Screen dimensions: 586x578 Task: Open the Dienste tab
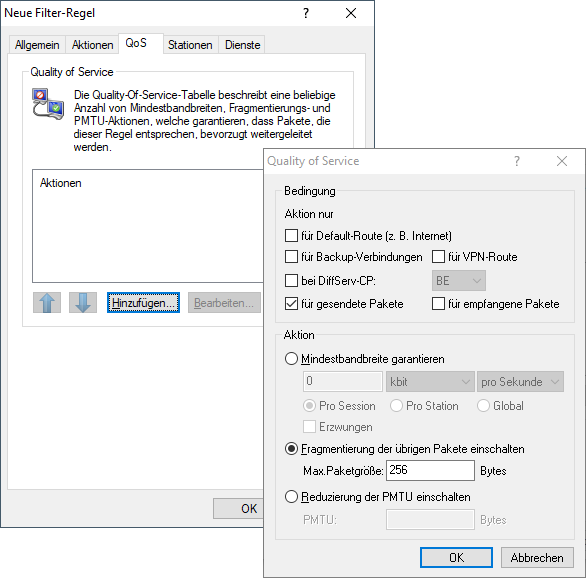click(242, 45)
